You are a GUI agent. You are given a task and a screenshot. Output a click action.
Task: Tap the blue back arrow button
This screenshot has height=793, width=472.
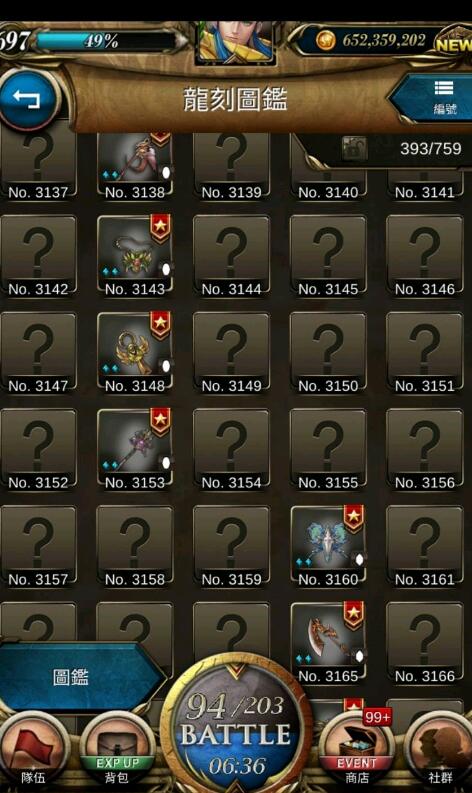pyautogui.click(x=28, y=99)
